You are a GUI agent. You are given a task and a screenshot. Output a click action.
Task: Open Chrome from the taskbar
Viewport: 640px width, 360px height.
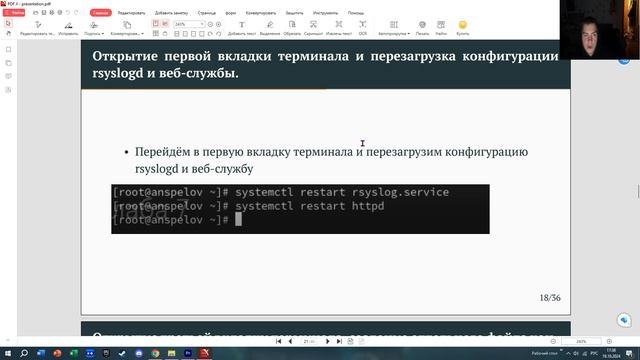point(155,353)
